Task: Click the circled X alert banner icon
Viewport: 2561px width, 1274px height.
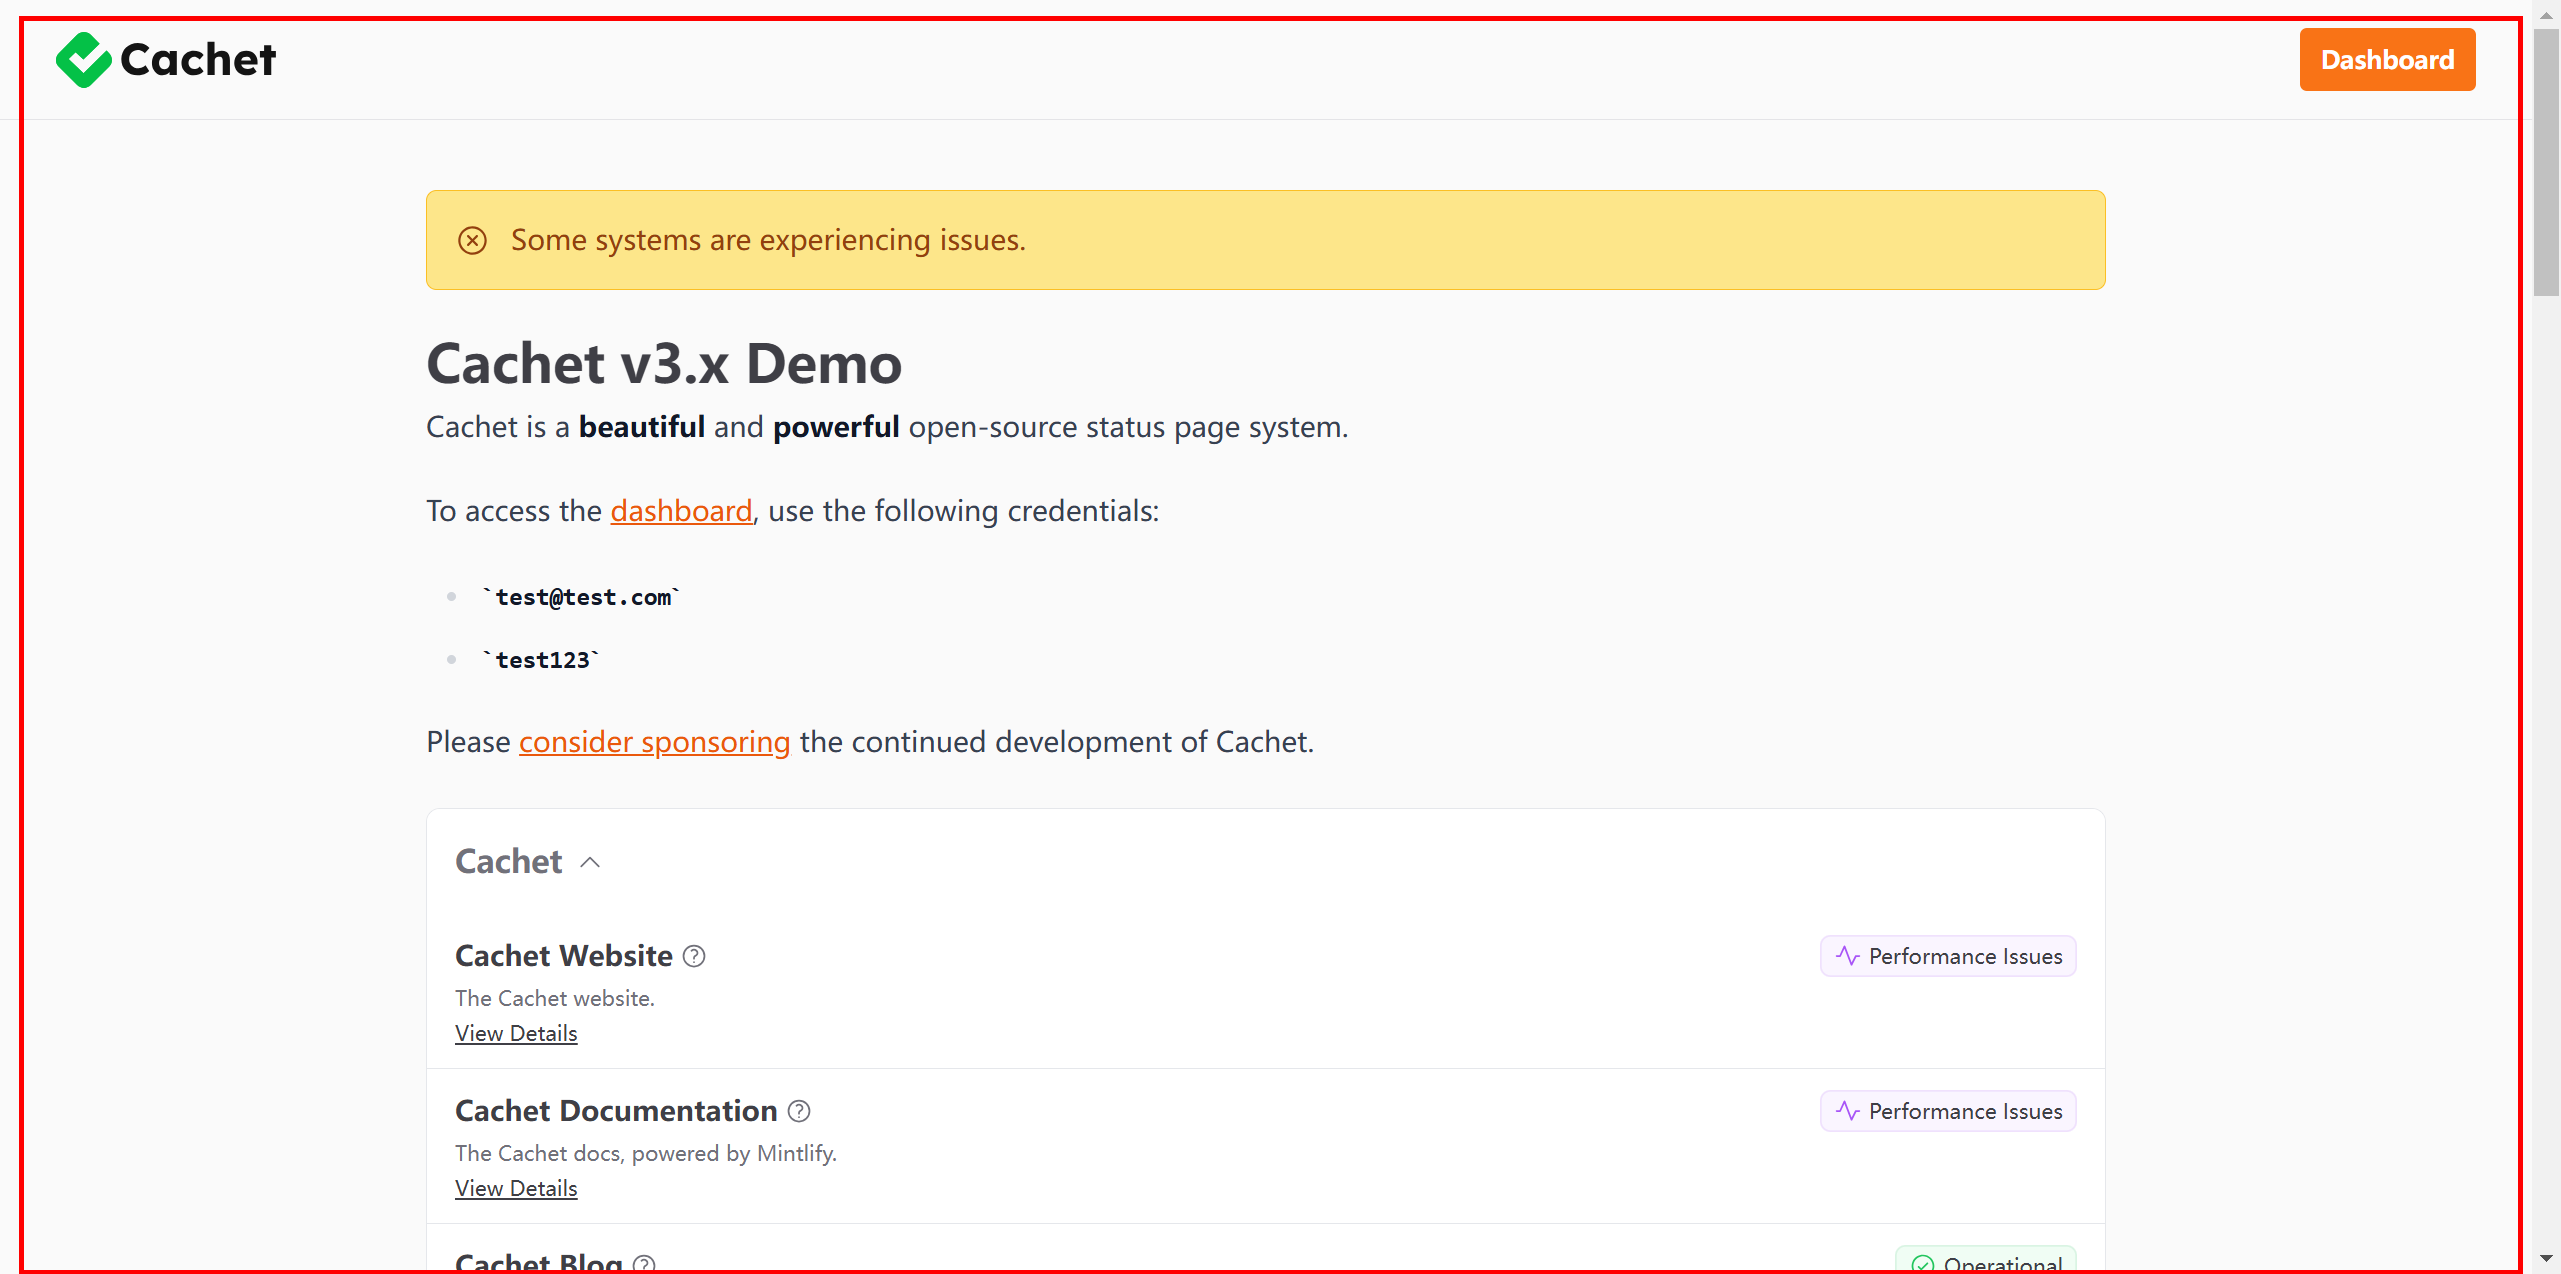Action: click(x=472, y=240)
